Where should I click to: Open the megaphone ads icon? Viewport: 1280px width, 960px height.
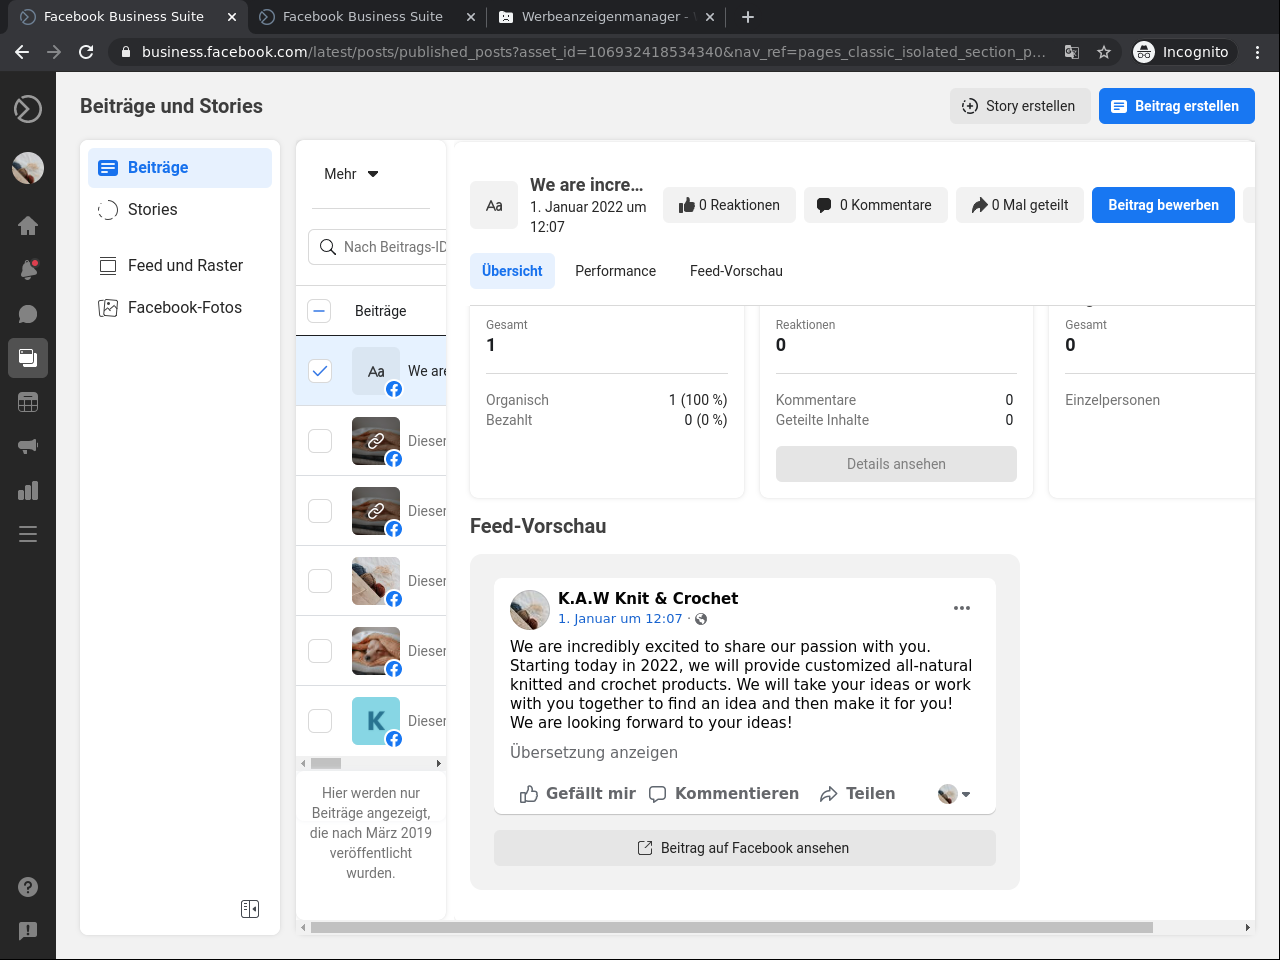click(x=28, y=446)
